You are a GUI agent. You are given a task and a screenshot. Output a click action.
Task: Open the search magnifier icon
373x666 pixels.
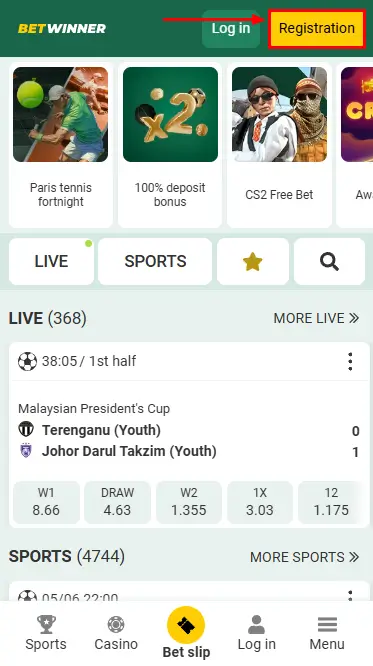pyautogui.click(x=329, y=261)
